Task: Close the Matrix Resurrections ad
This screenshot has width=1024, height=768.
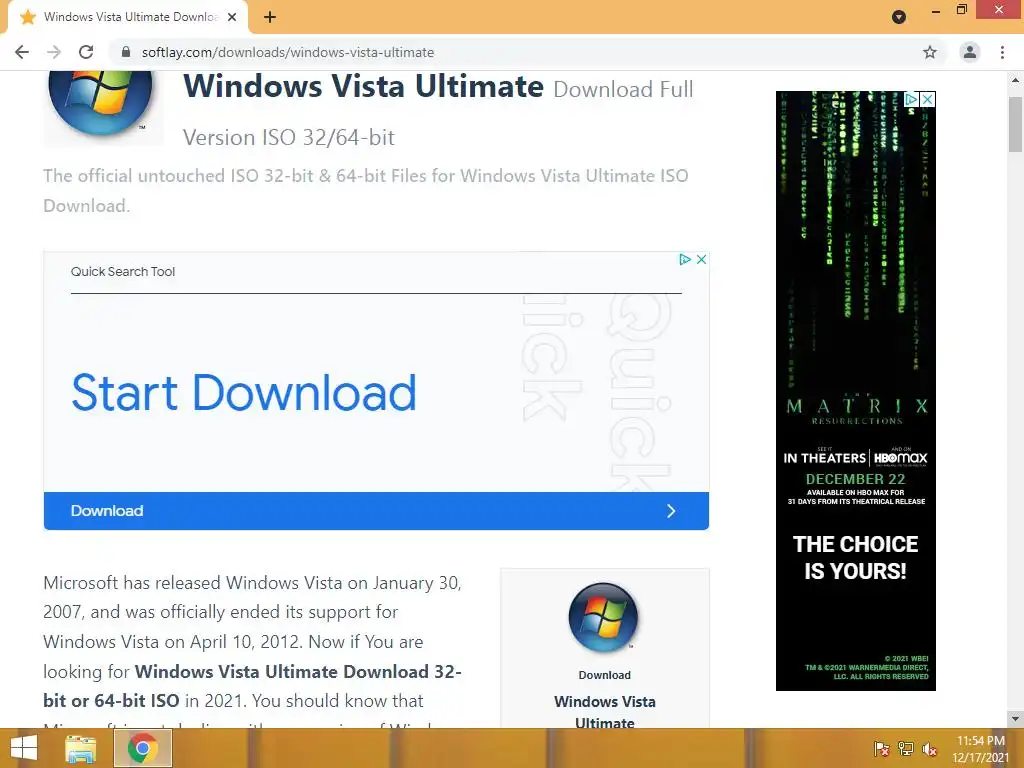Action: (927, 99)
